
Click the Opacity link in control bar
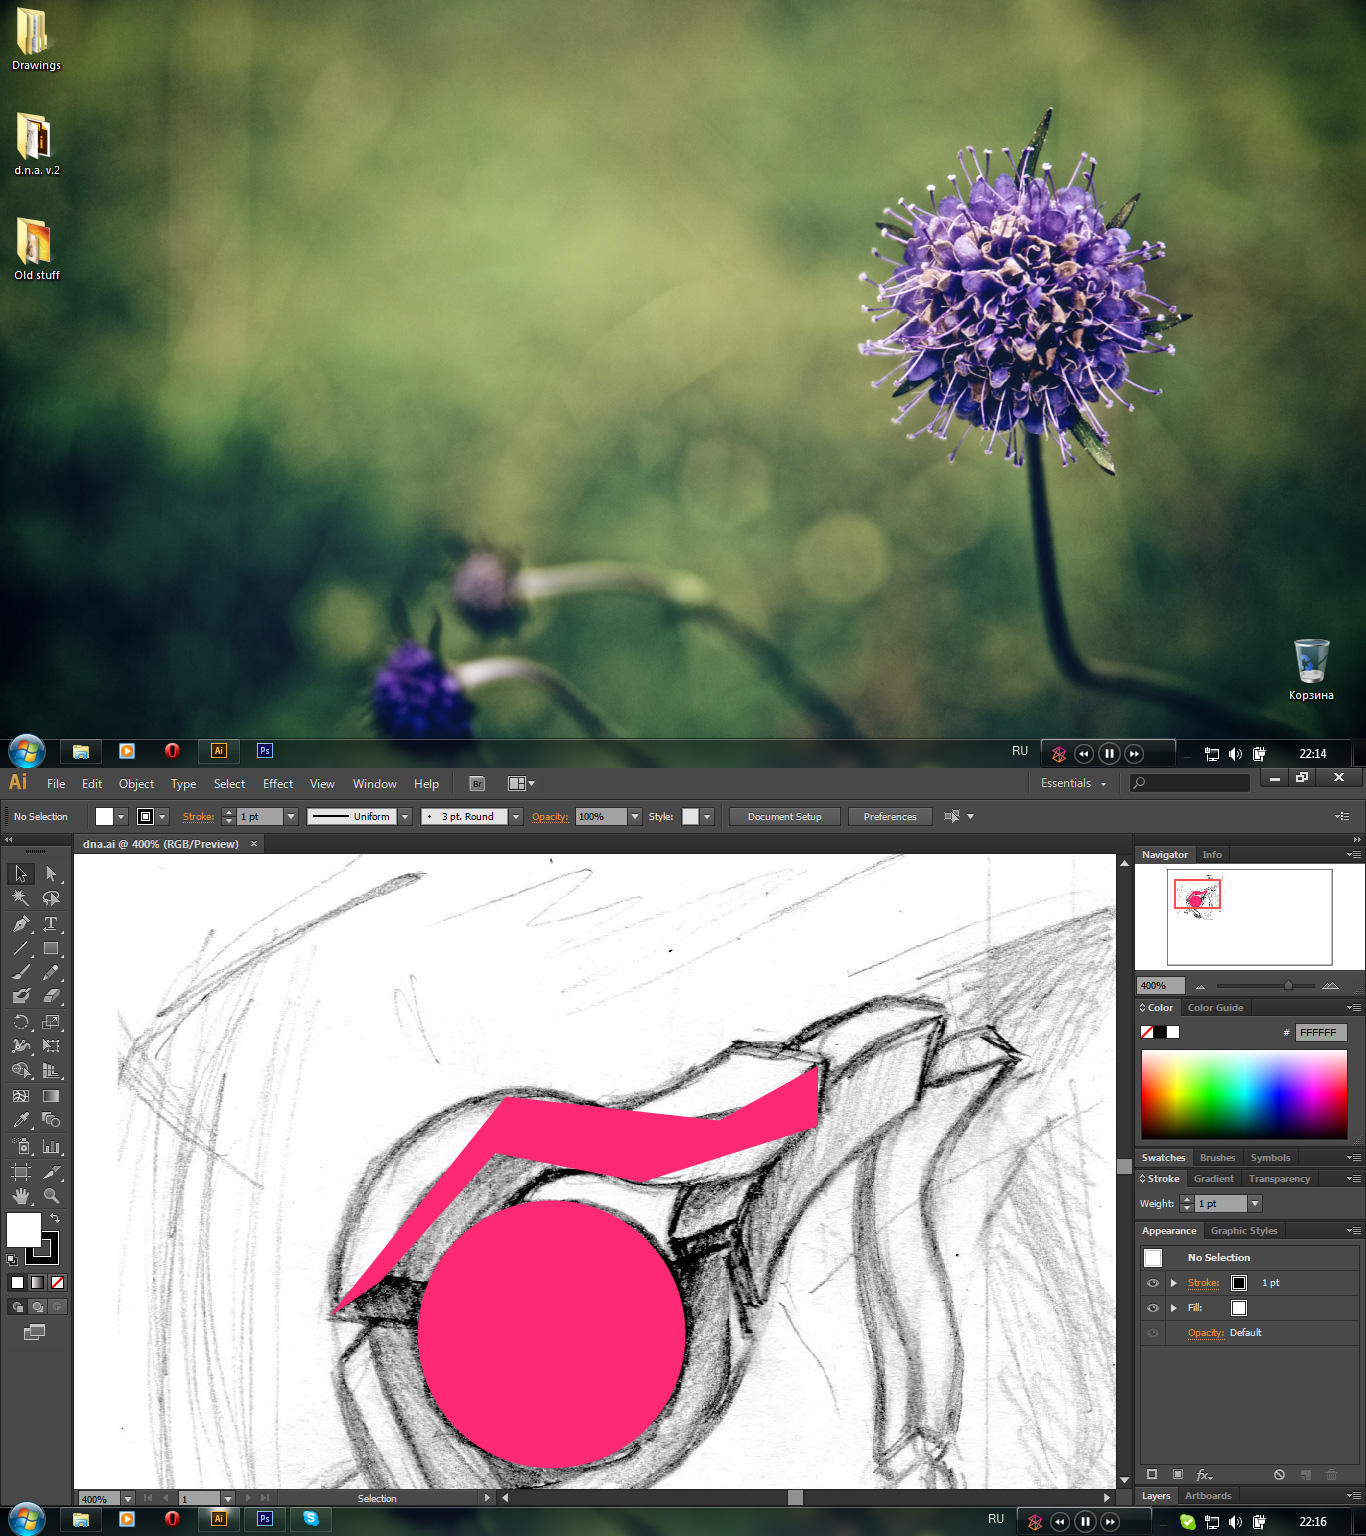click(x=550, y=817)
